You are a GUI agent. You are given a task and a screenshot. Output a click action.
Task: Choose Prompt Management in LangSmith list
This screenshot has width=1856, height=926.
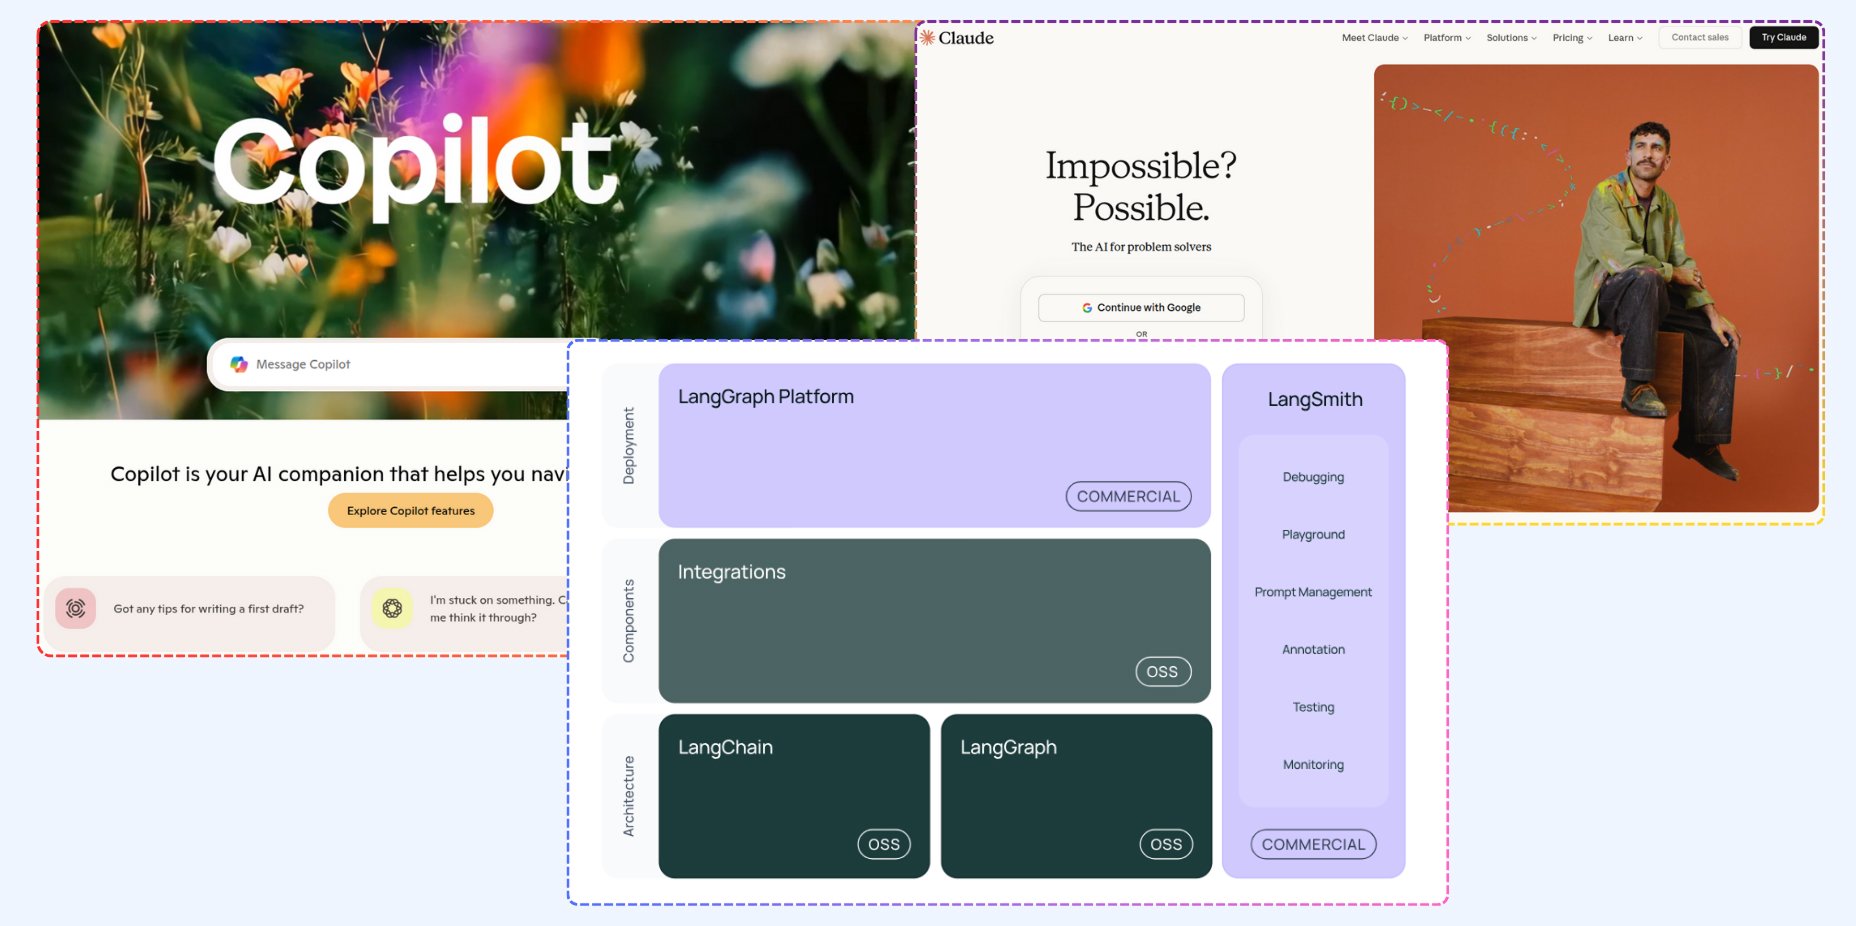pyautogui.click(x=1313, y=592)
